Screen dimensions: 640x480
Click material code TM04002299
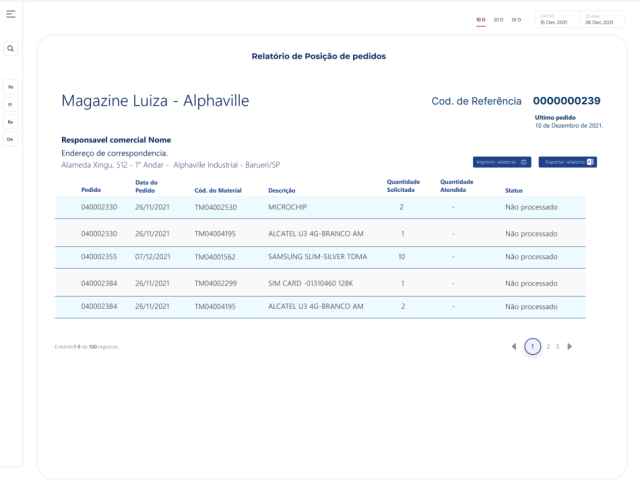tap(216, 283)
